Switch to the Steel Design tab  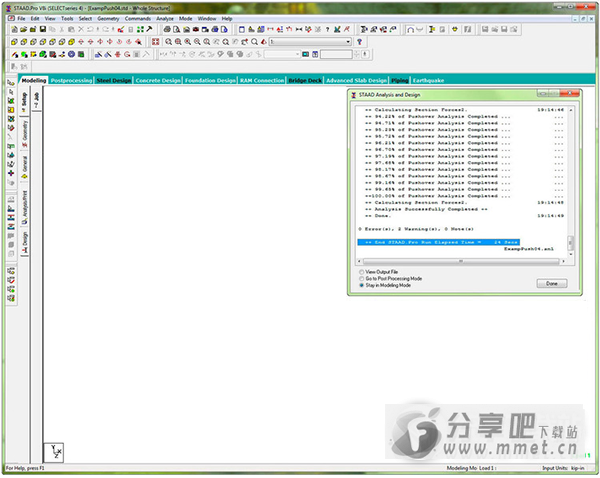[x=114, y=80]
